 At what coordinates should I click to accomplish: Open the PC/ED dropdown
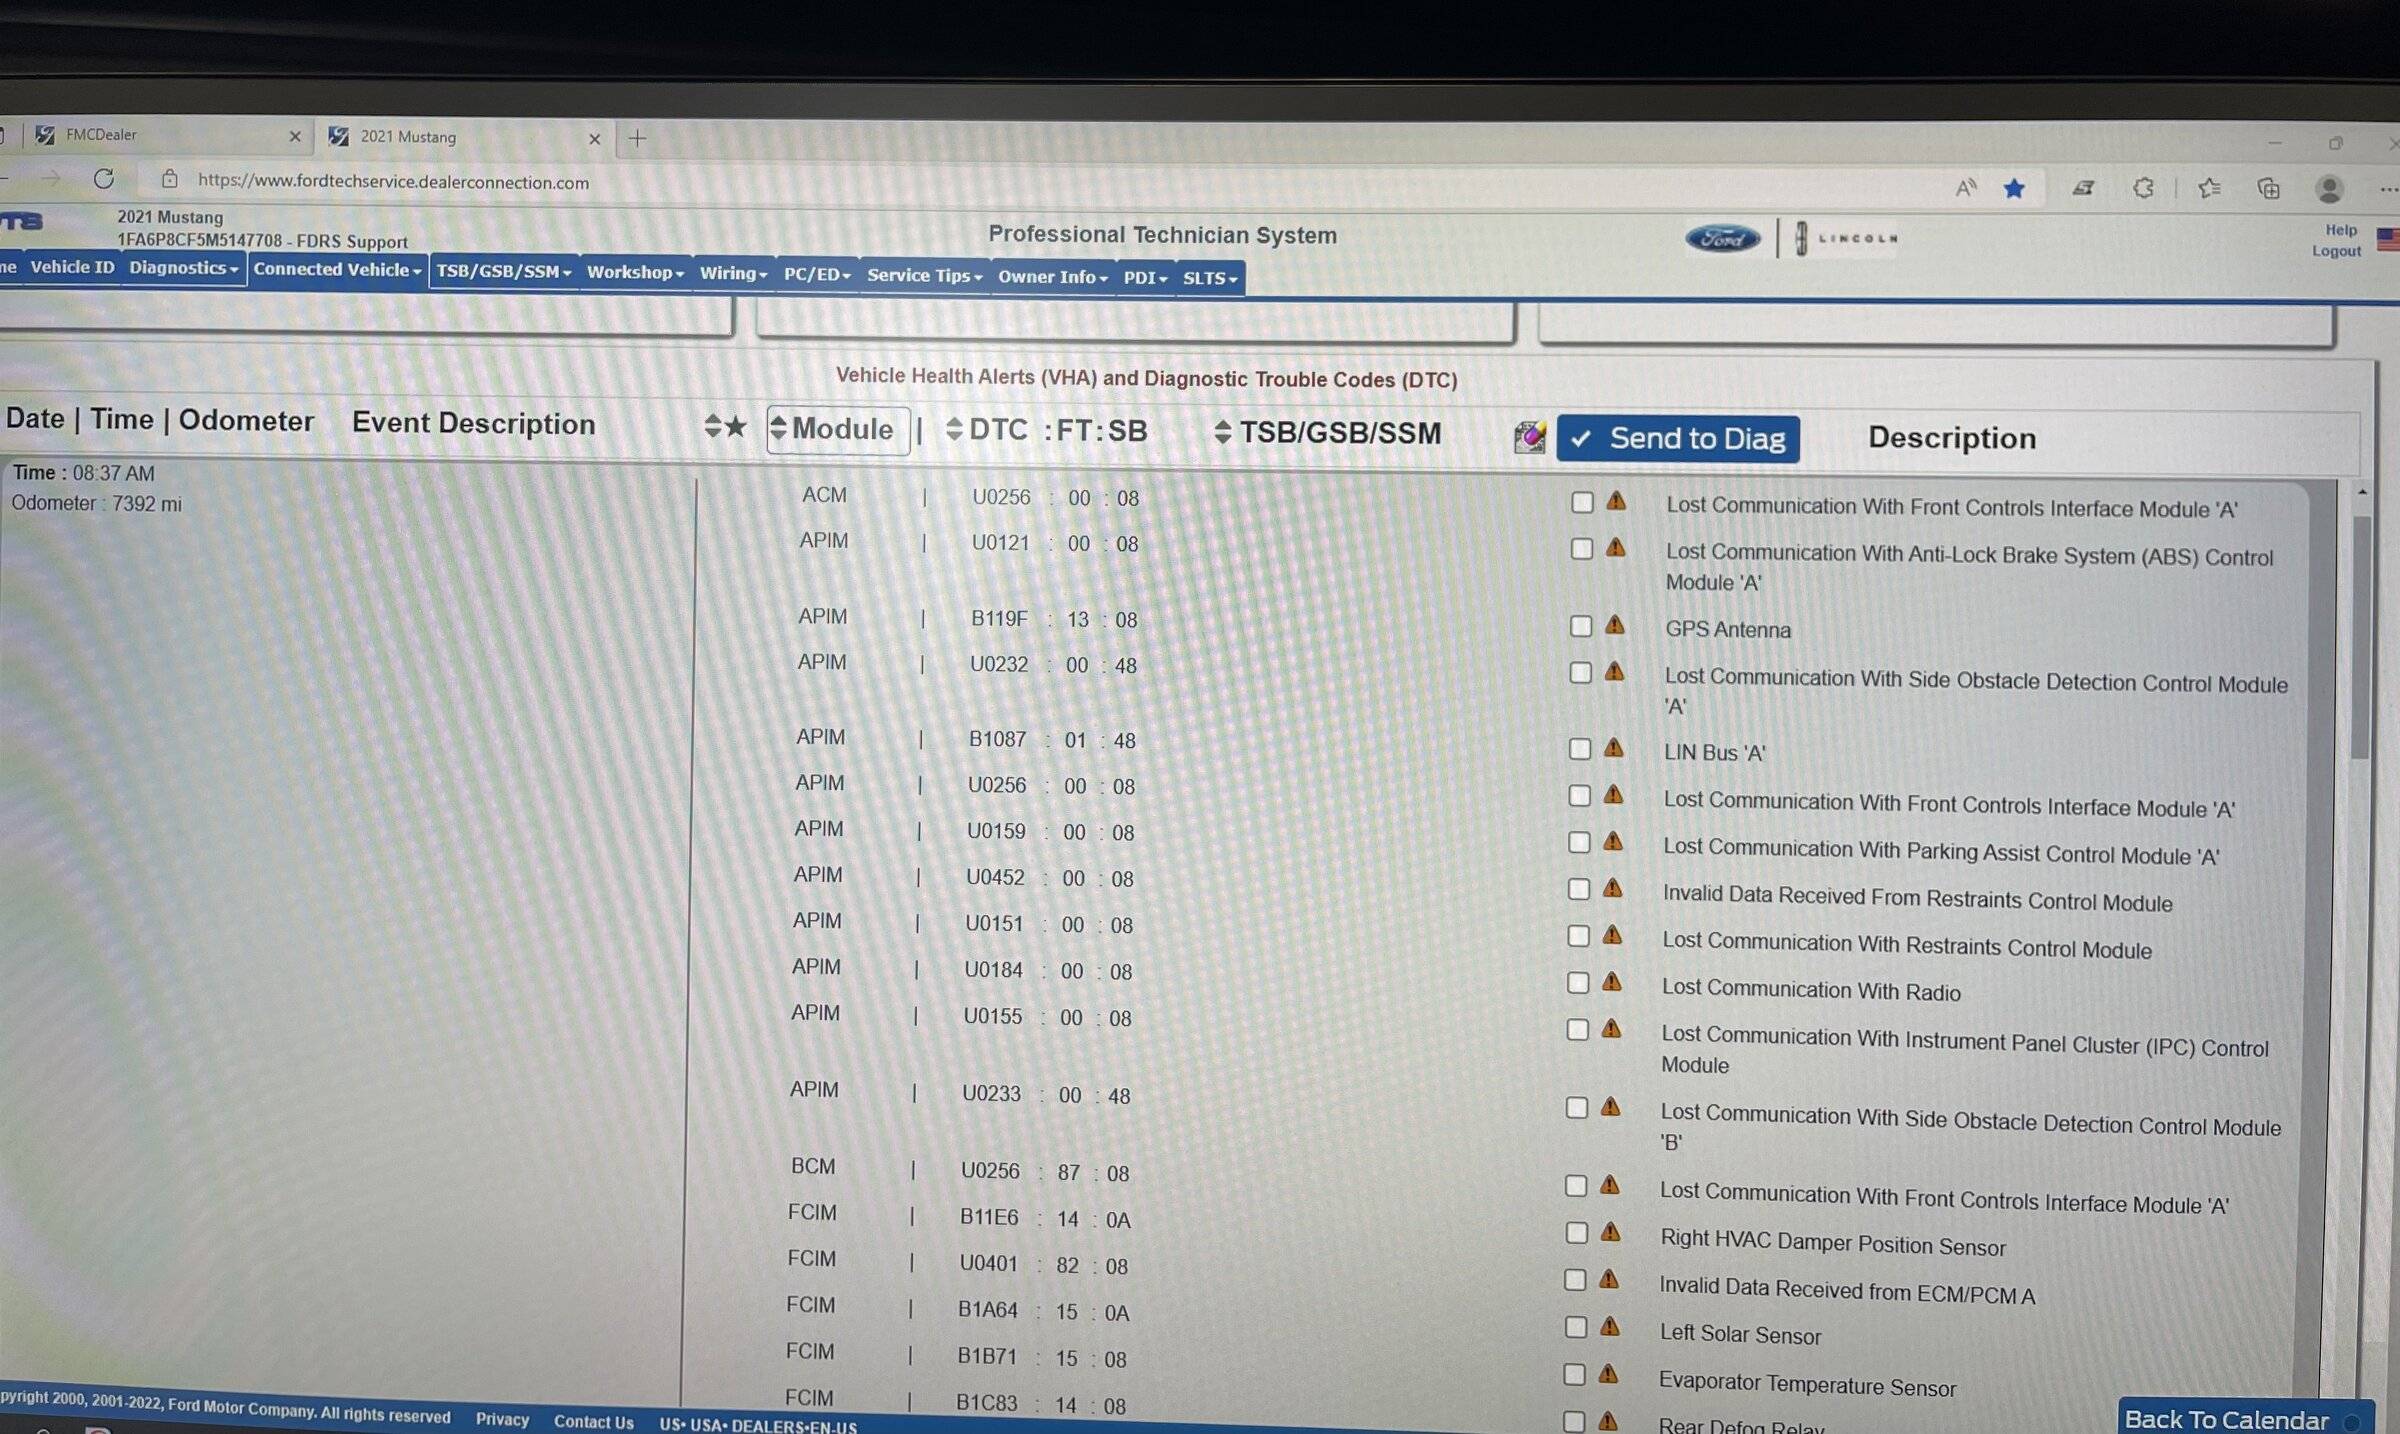coord(817,274)
